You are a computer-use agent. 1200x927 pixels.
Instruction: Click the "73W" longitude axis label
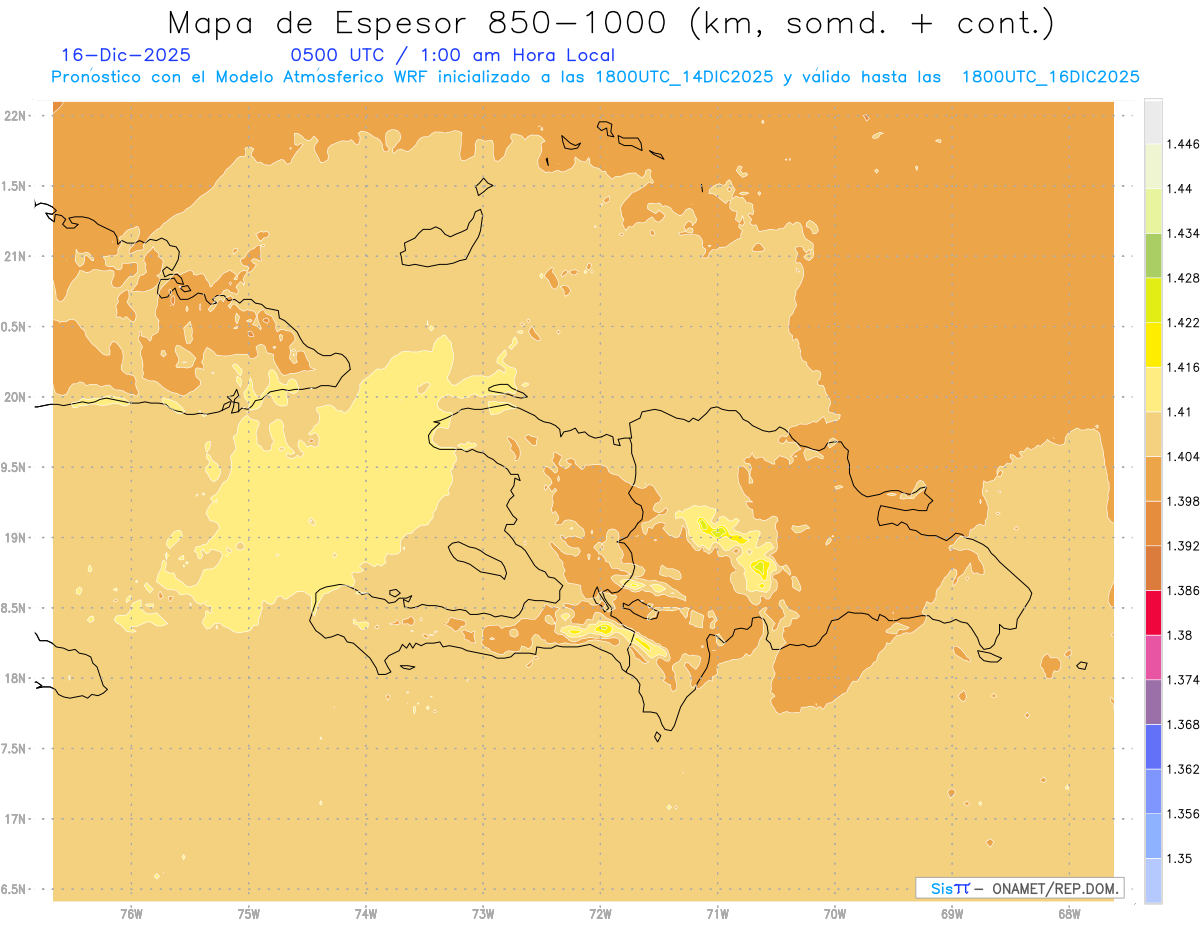(x=483, y=914)
